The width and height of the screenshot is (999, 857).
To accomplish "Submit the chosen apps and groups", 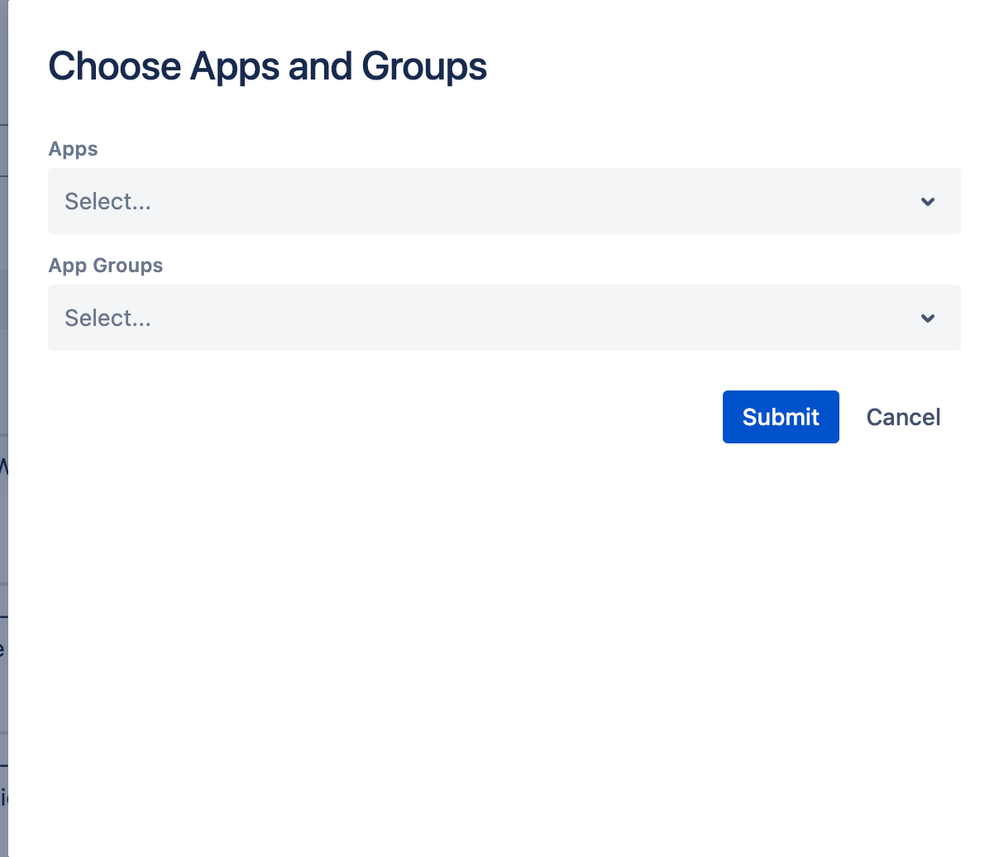I will click(780, 417).
